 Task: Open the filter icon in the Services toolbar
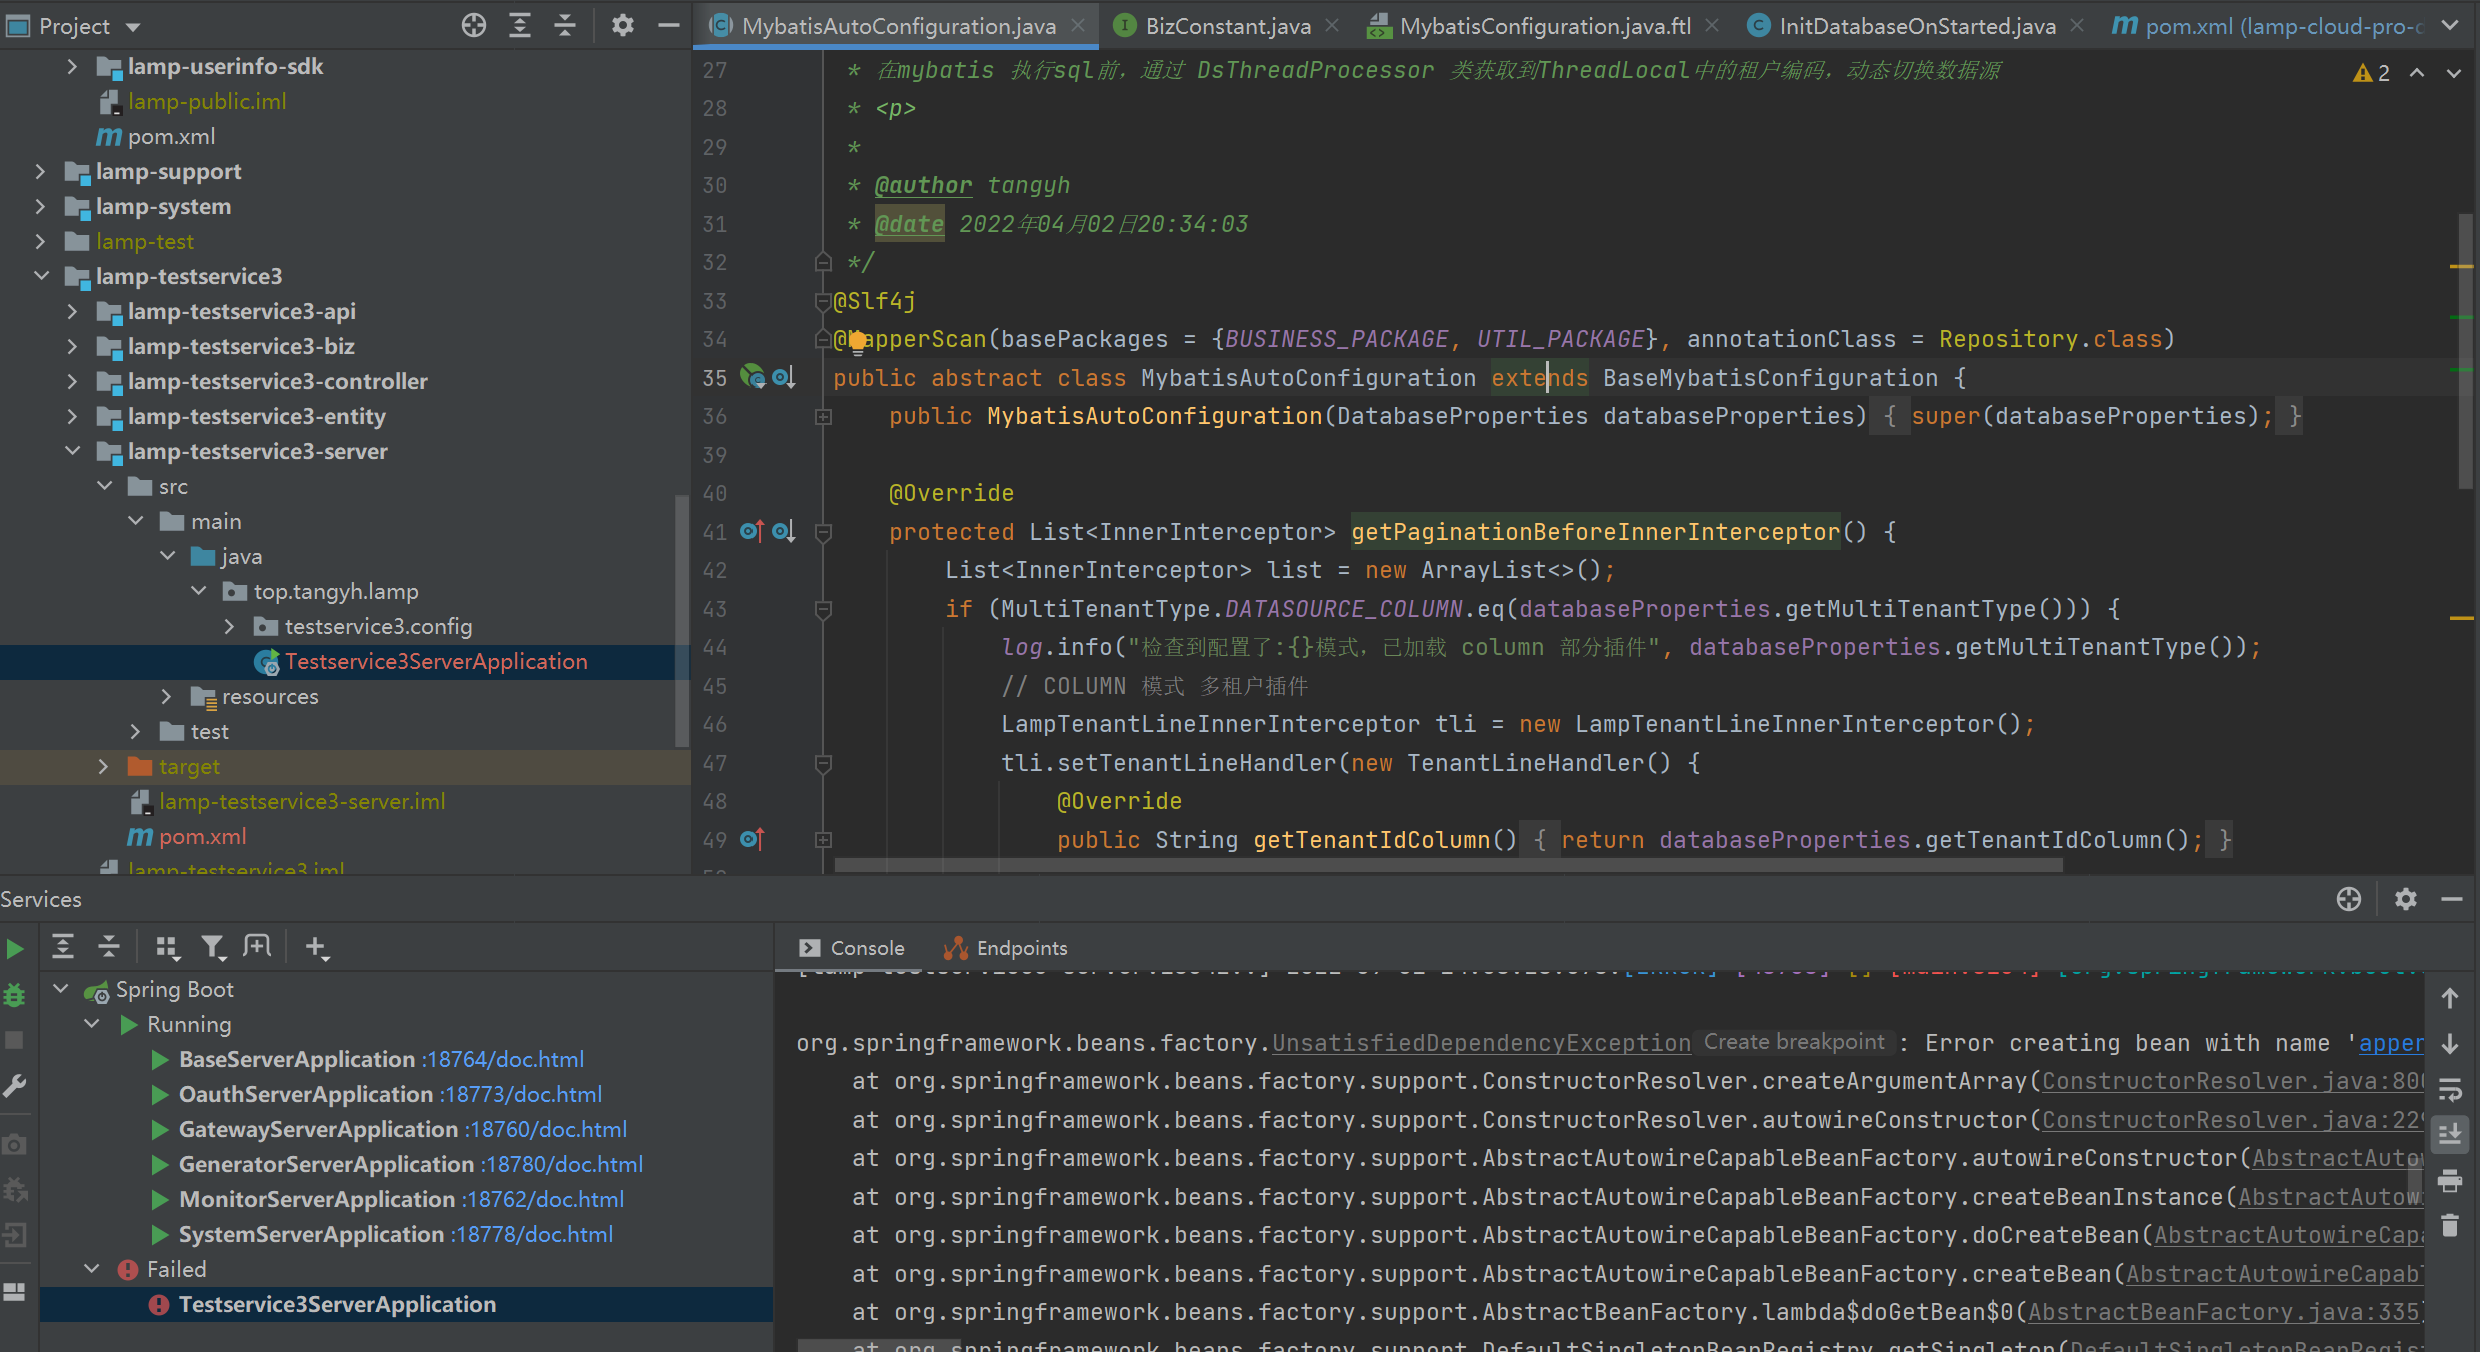coord(214,946)
